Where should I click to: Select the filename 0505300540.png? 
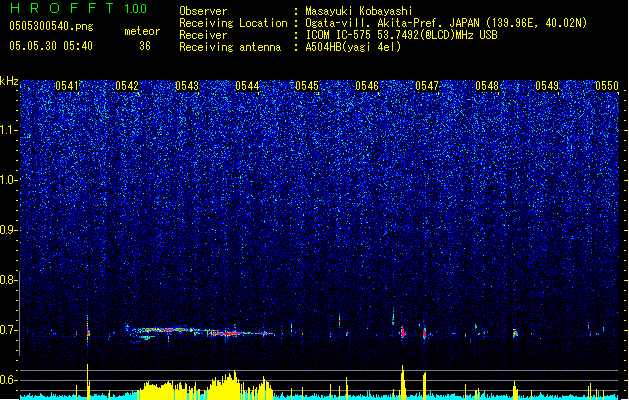[51, 26]
